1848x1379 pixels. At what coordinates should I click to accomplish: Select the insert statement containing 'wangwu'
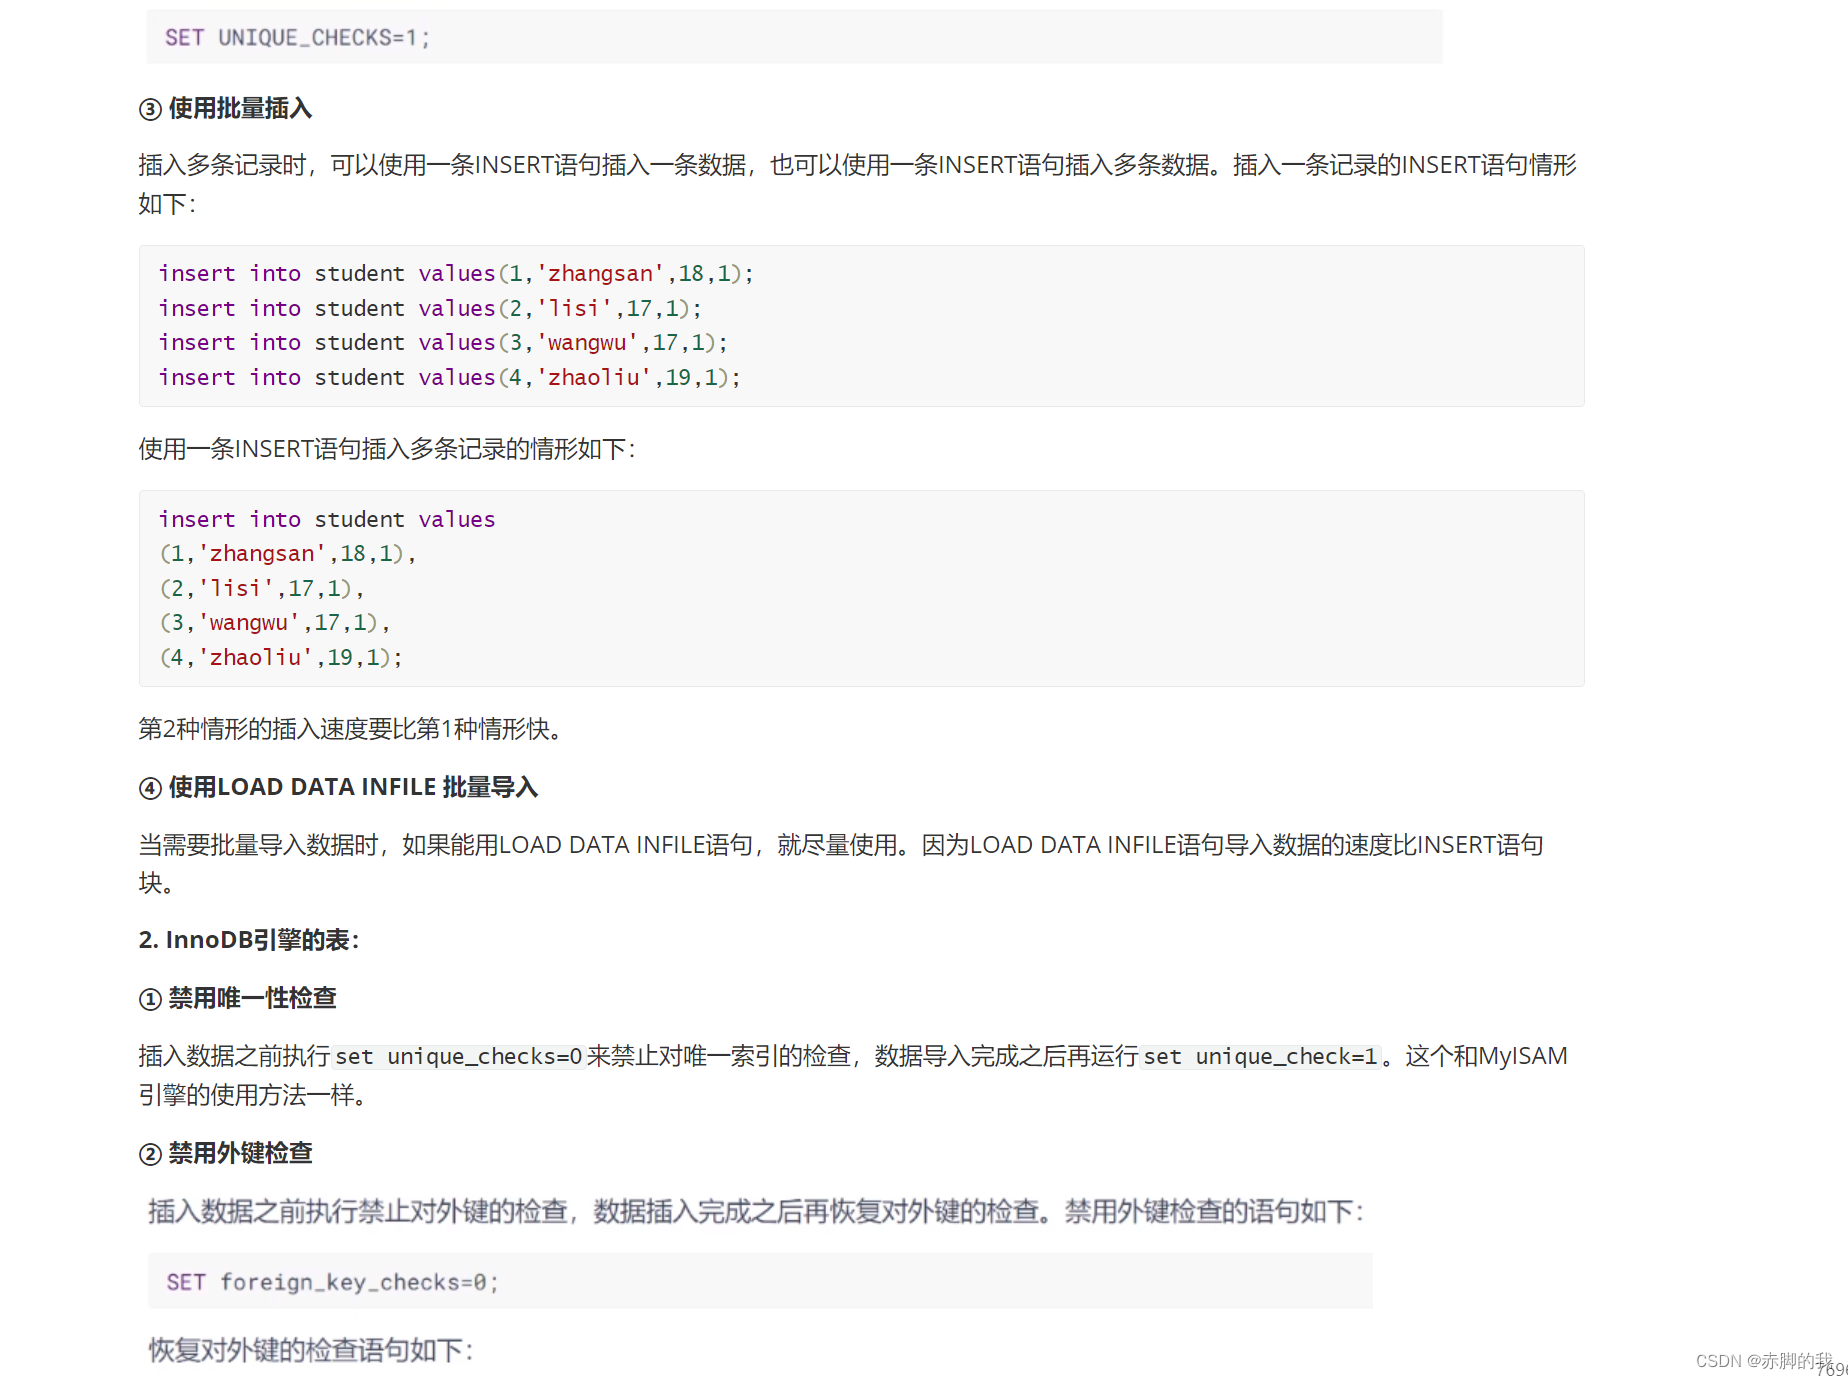[x=442, y=342]
